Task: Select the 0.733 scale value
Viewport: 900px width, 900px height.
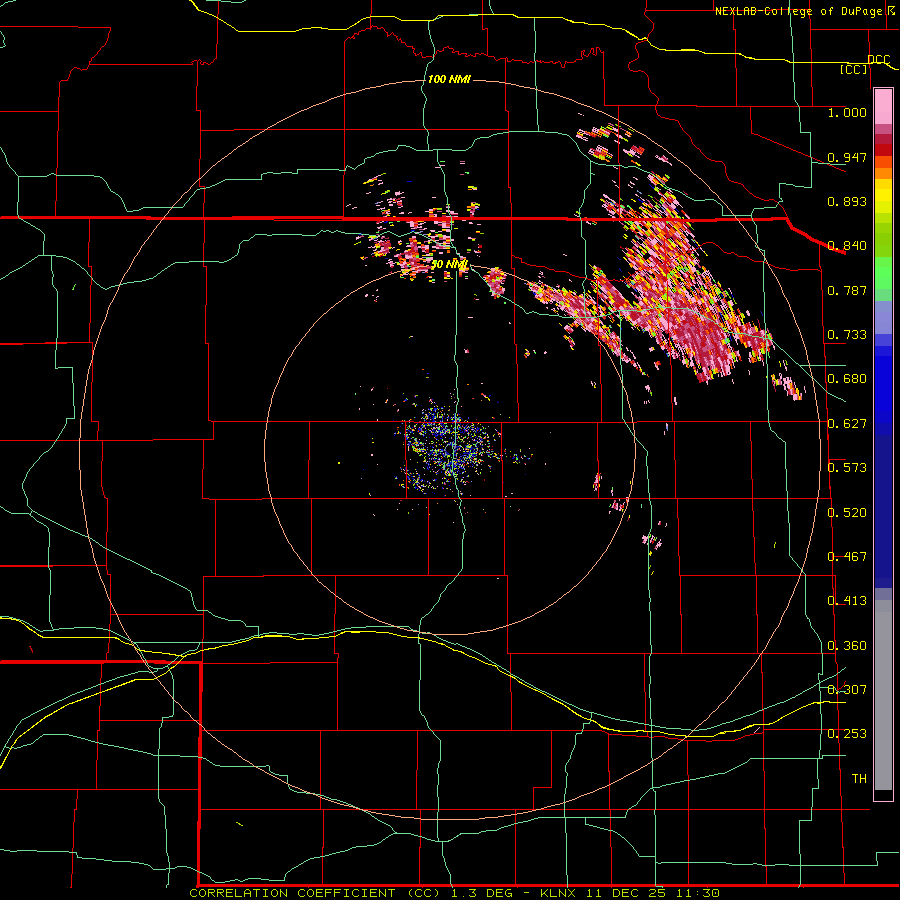Action: [847, 335]
